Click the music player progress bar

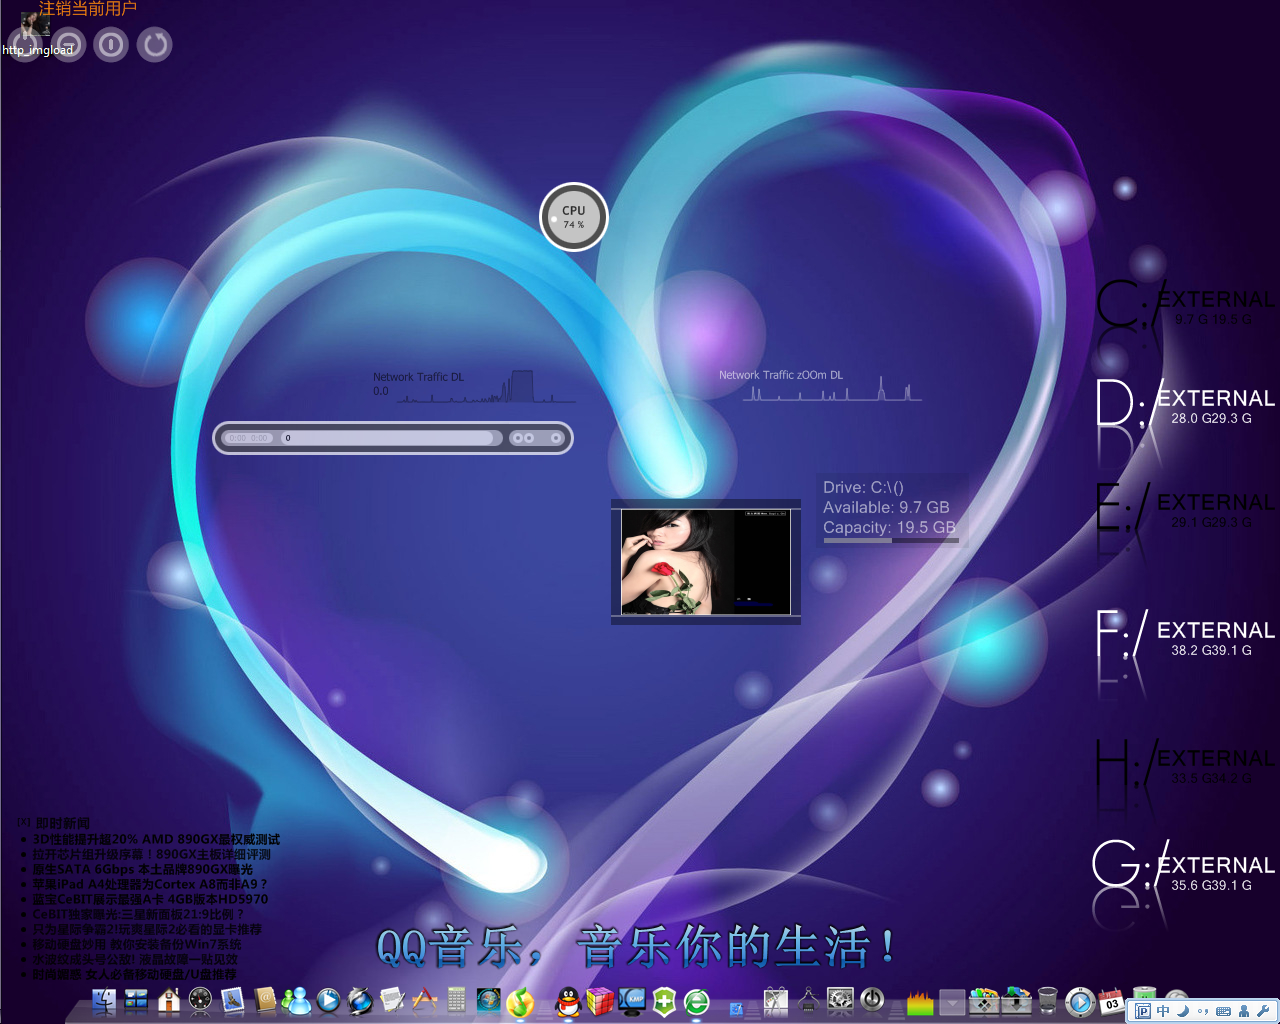(388, 438)
